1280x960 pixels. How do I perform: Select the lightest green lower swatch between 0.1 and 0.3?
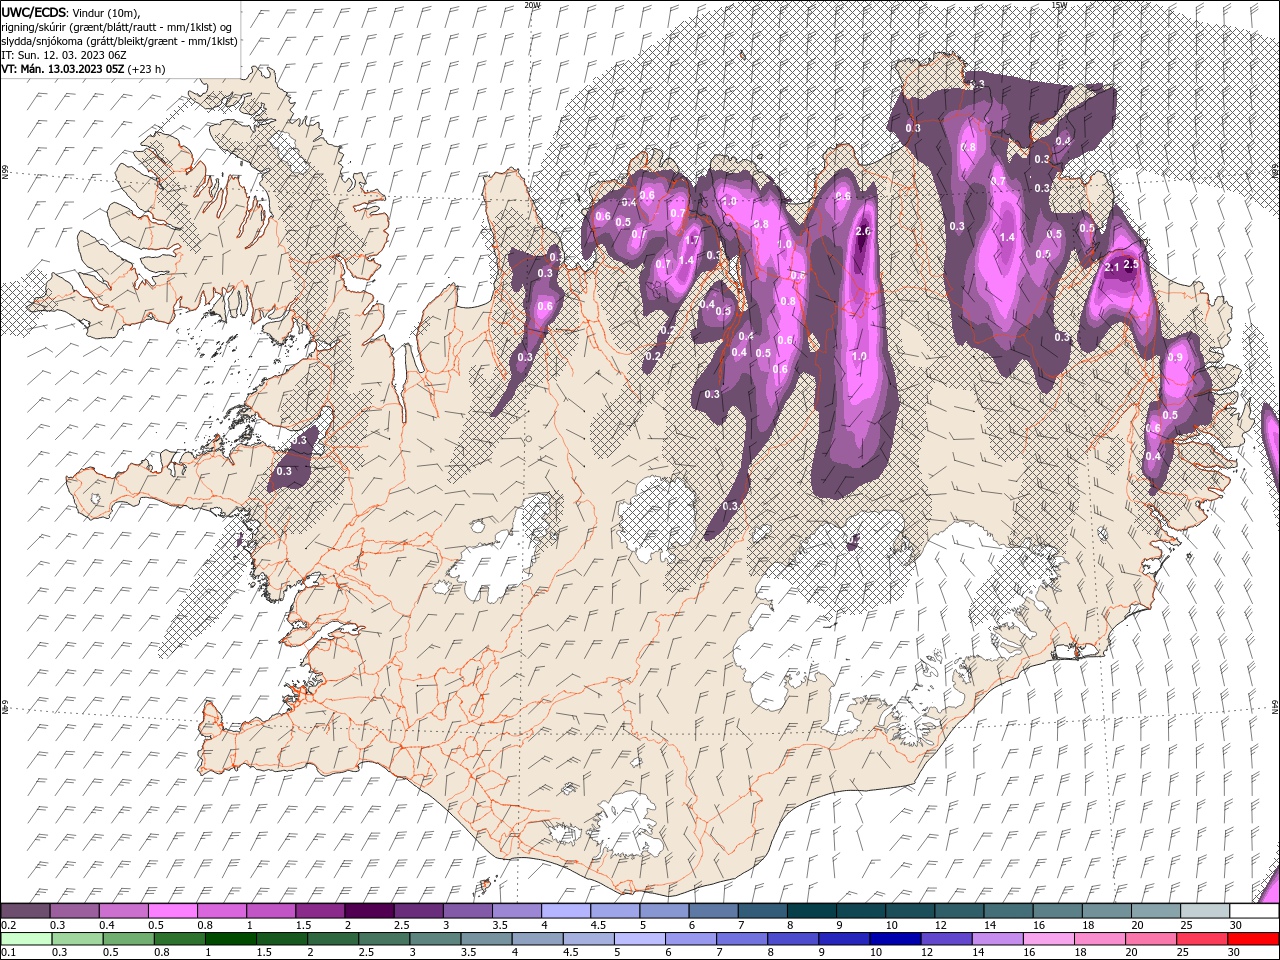pos(26,939)
